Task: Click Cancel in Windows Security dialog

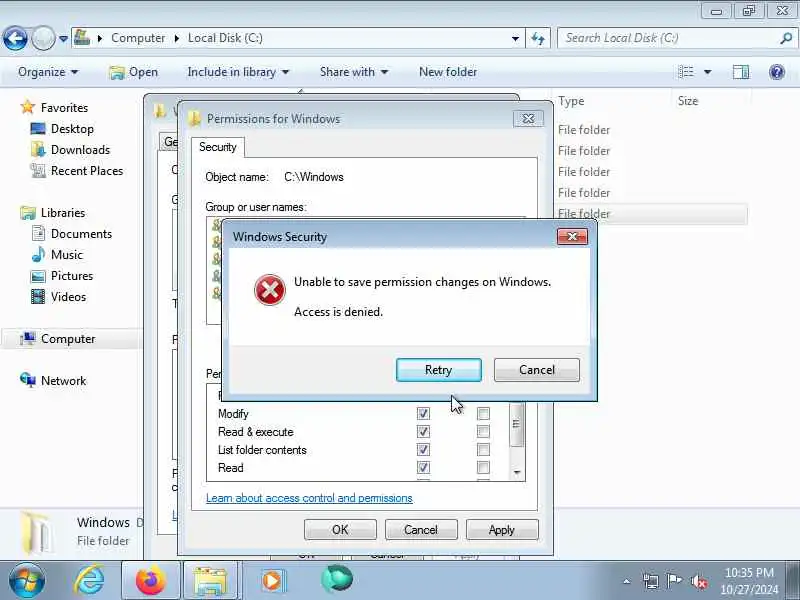Action: pos(537,370)
